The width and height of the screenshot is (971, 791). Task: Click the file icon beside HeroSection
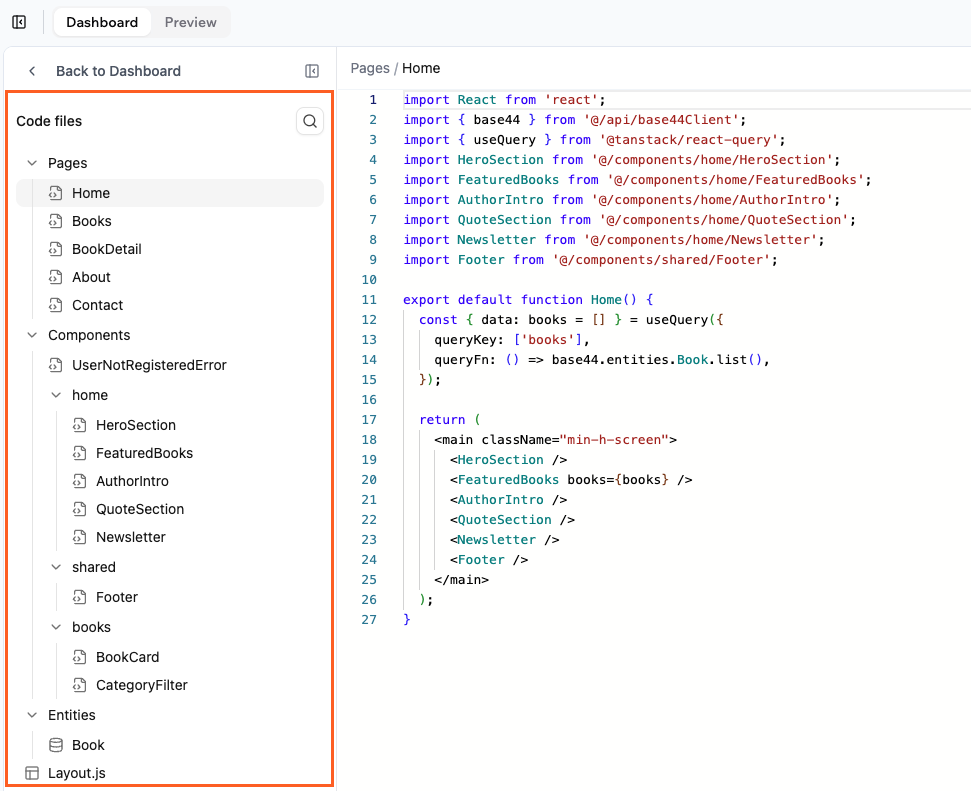pyautogui.click(x=80, y=425)
